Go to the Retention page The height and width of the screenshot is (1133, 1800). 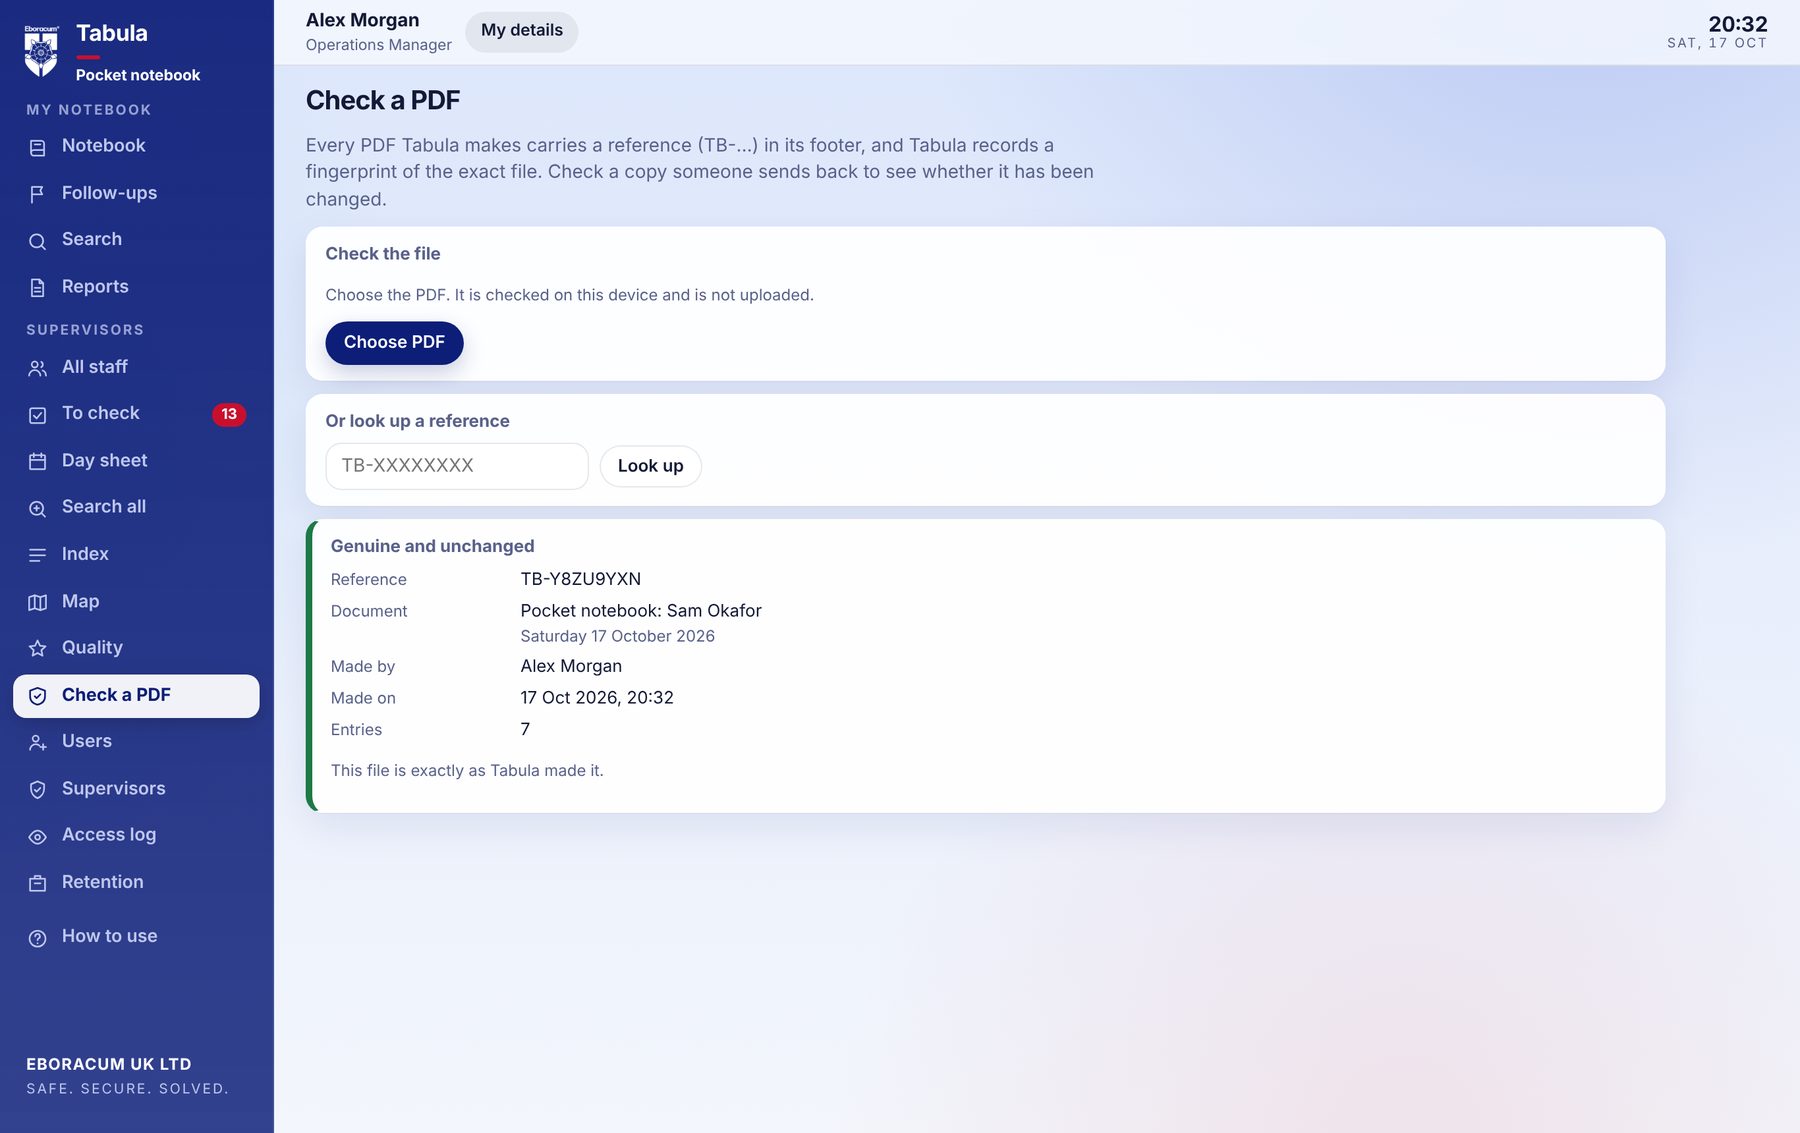136,882
